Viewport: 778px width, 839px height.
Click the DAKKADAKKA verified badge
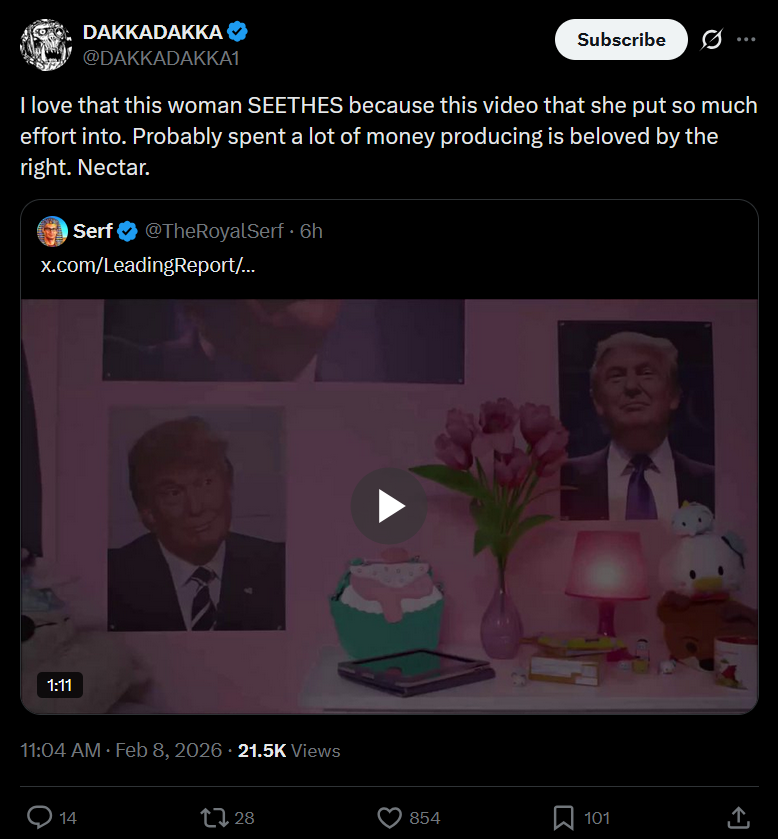point(237,32)
